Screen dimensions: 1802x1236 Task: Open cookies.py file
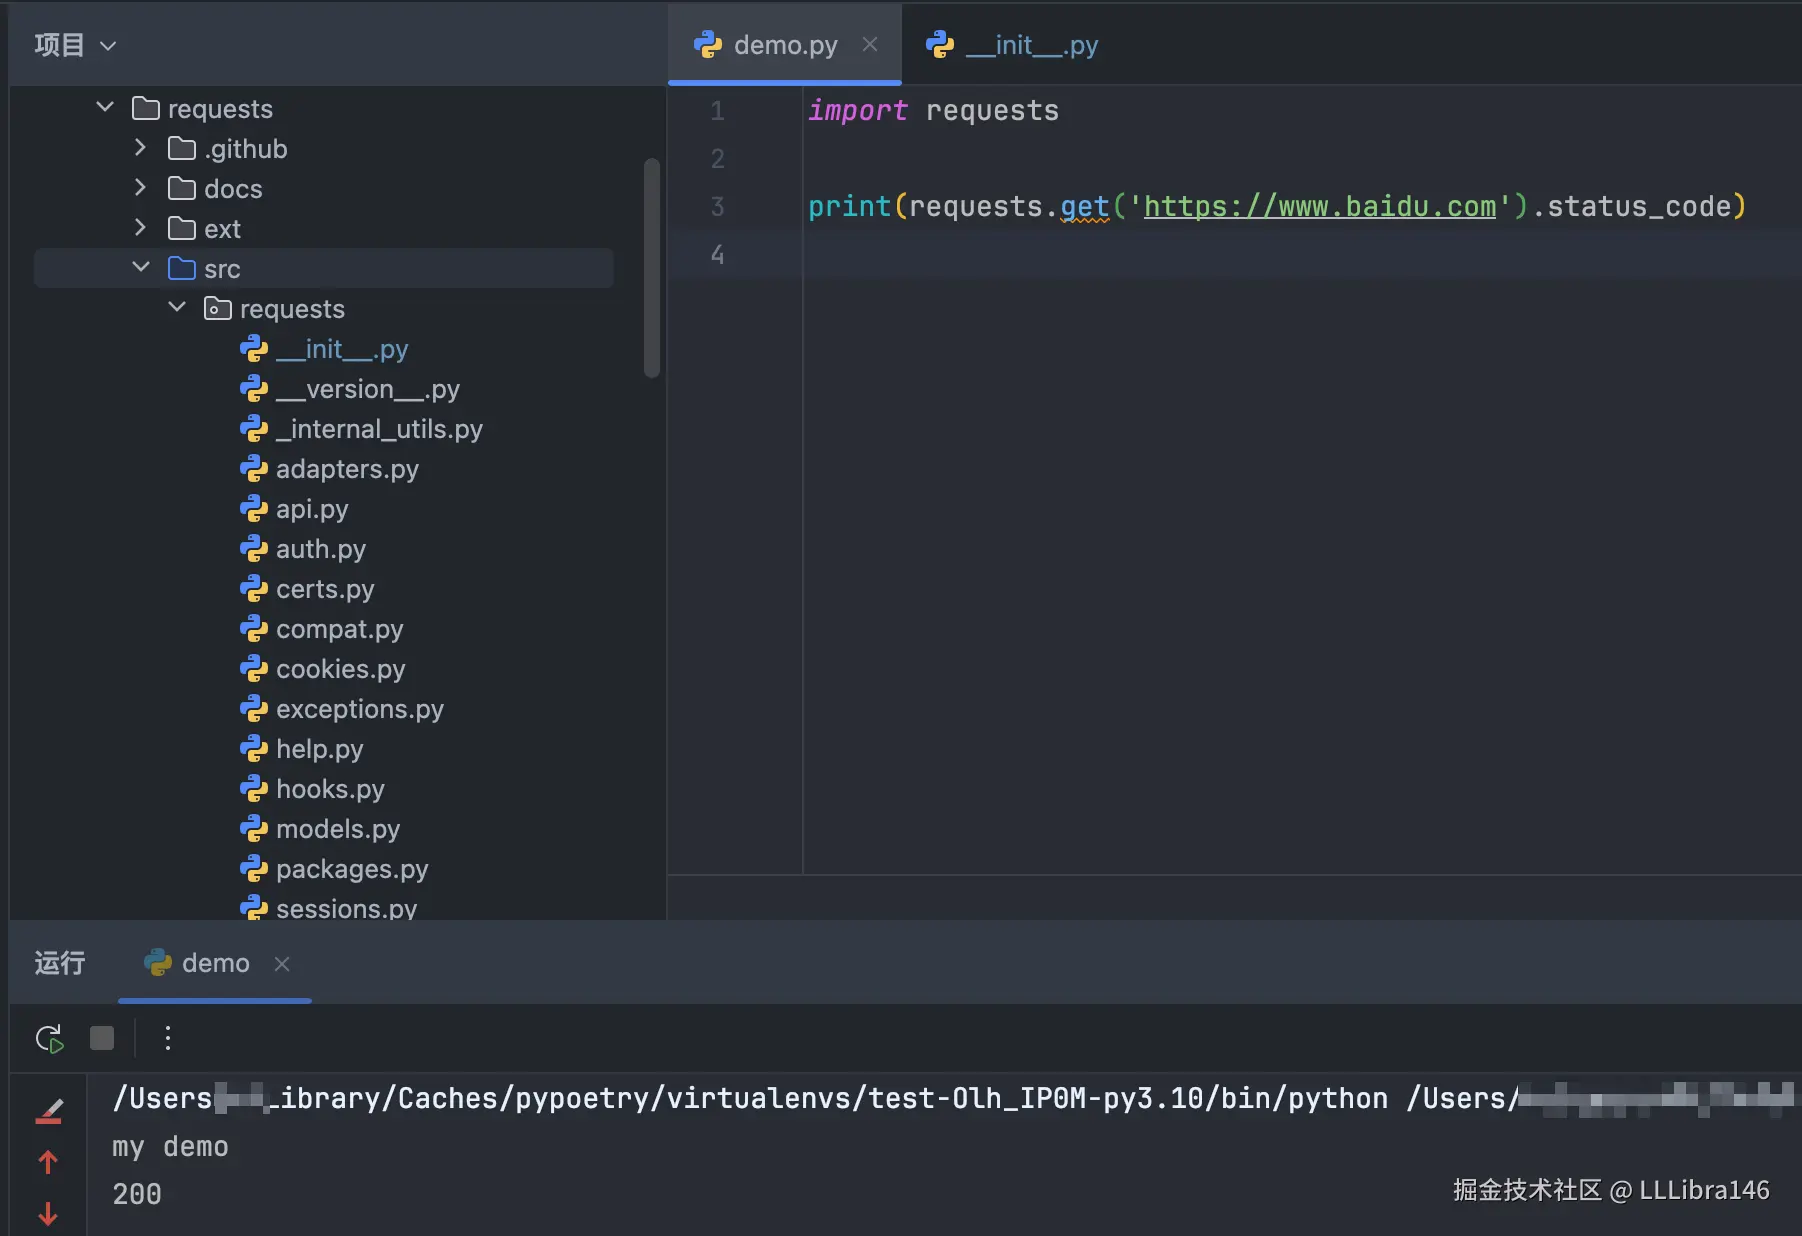(x=341, y=669)
